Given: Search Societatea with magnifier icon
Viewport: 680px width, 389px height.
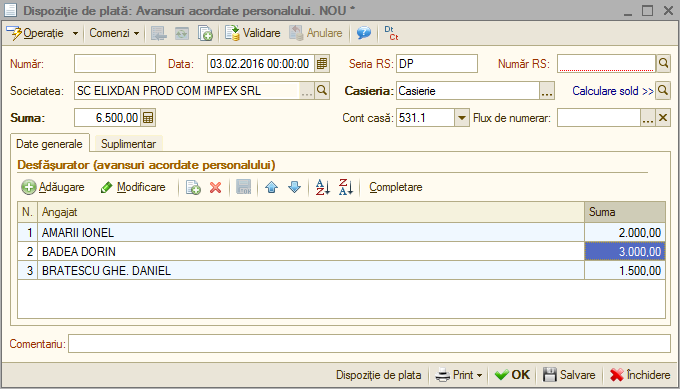Looking at the screenshot, I should coord(322,90).
